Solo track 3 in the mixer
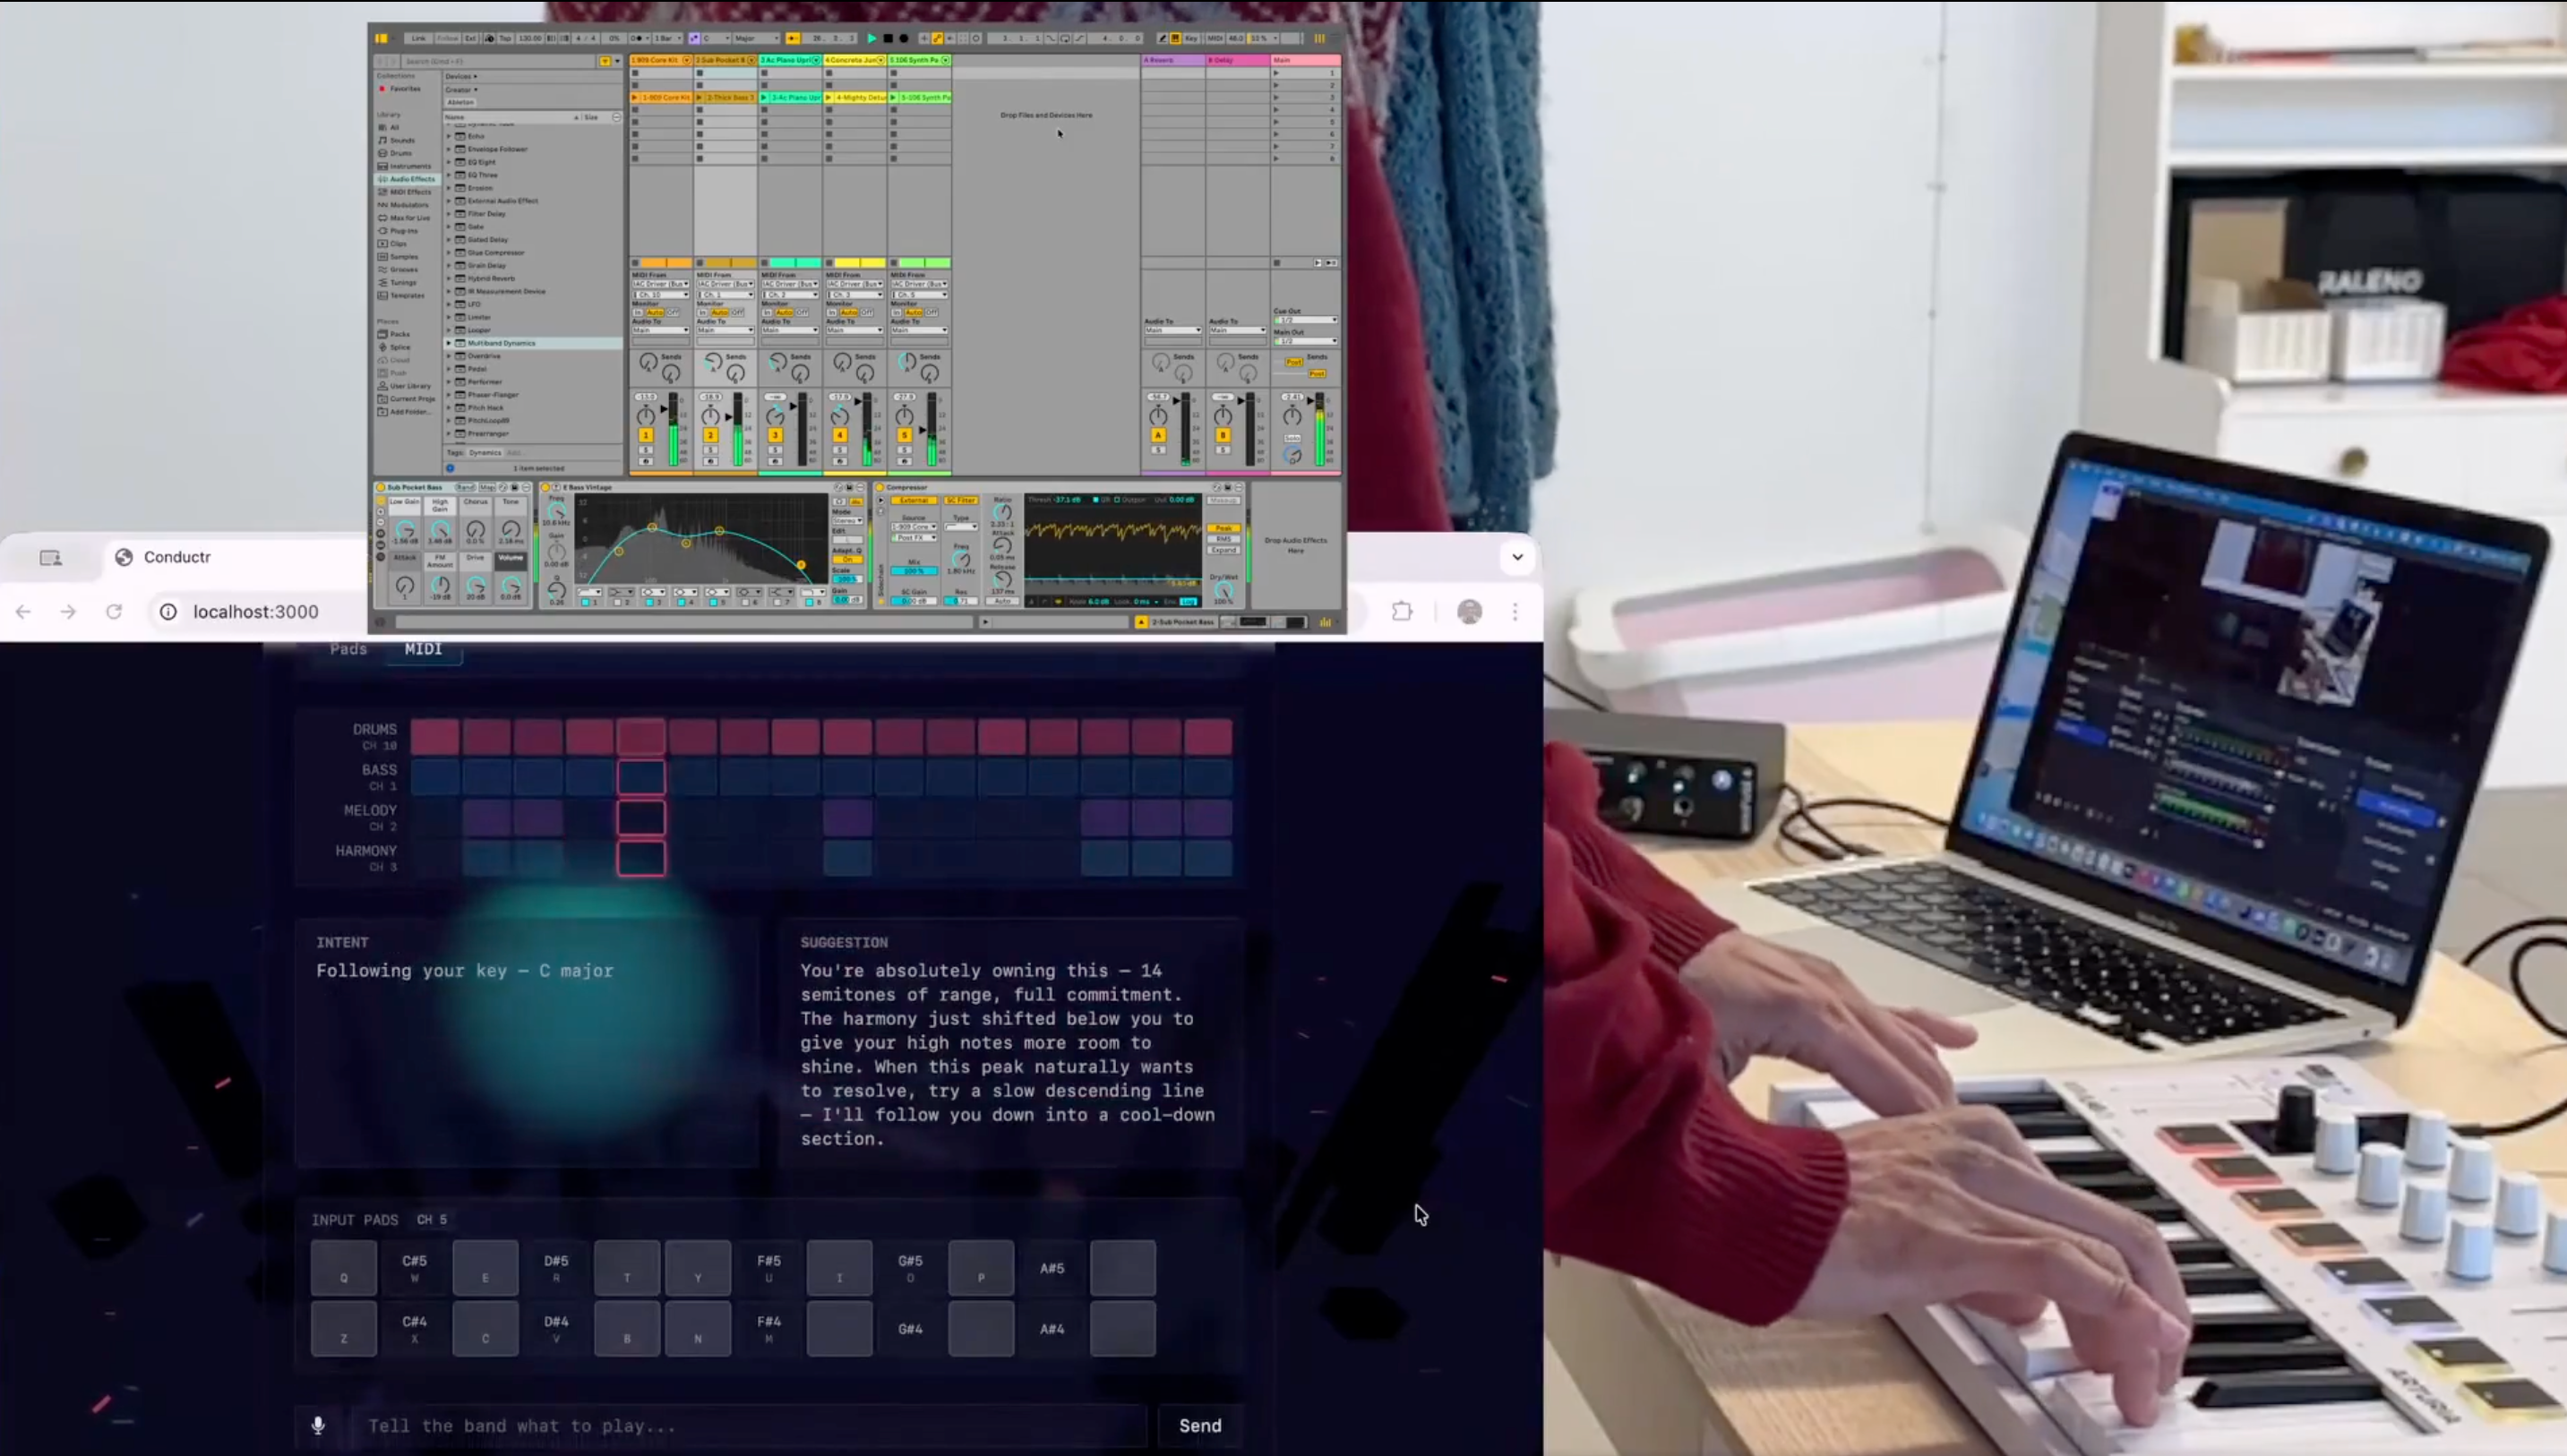The height and width of the screenshot is (1456, 2567). 775,450
